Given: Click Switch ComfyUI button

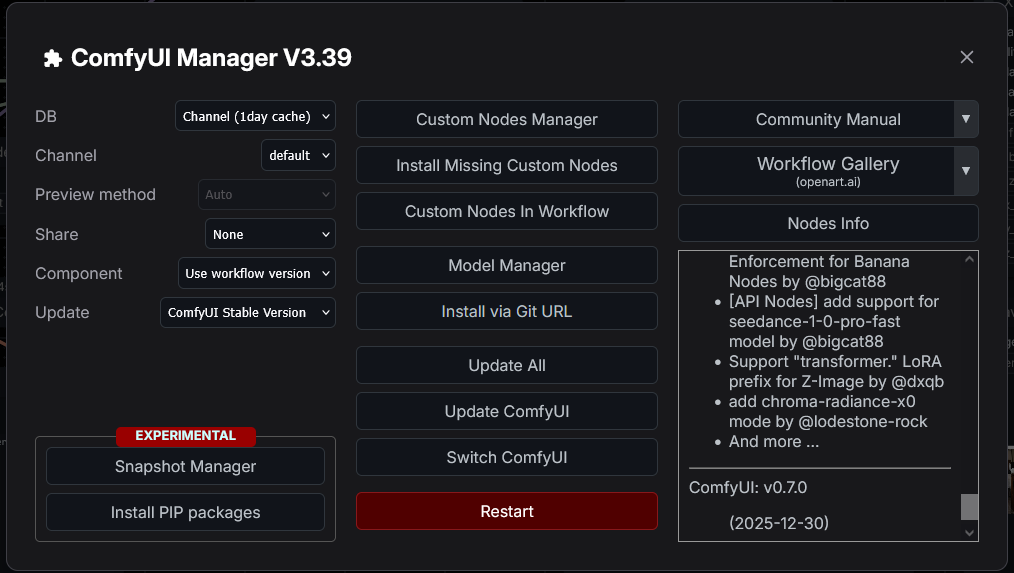Looking at the screenshot, I should pyautogui.click(x=507, y=457).
